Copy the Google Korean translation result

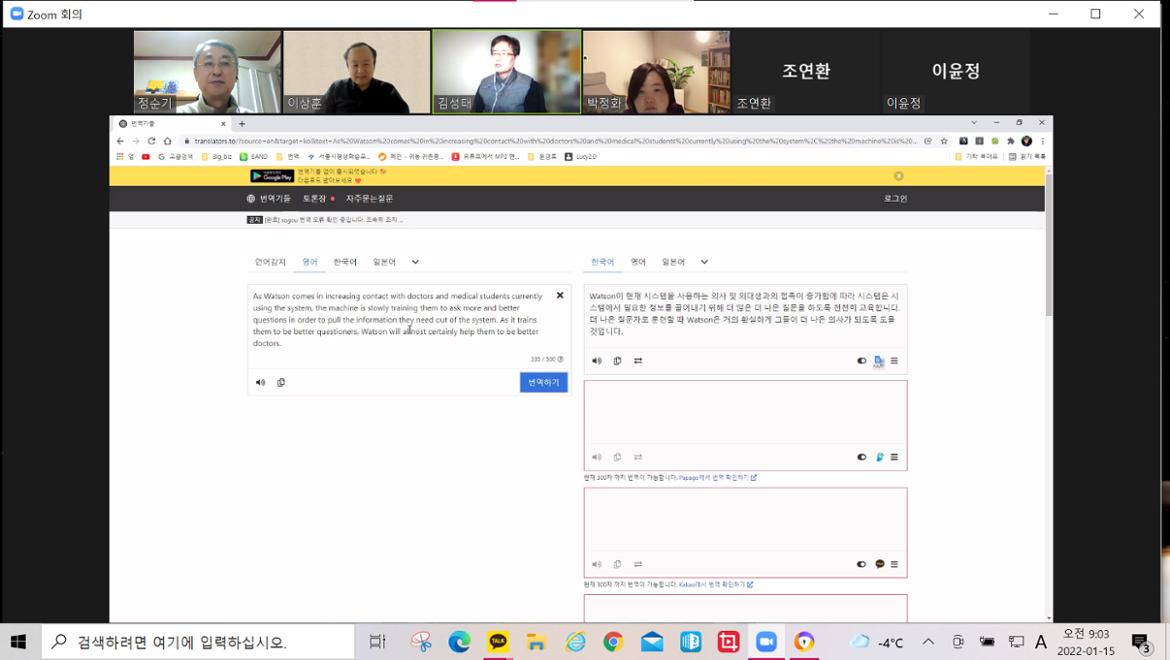pyautogui.click(x=617, y=361)
